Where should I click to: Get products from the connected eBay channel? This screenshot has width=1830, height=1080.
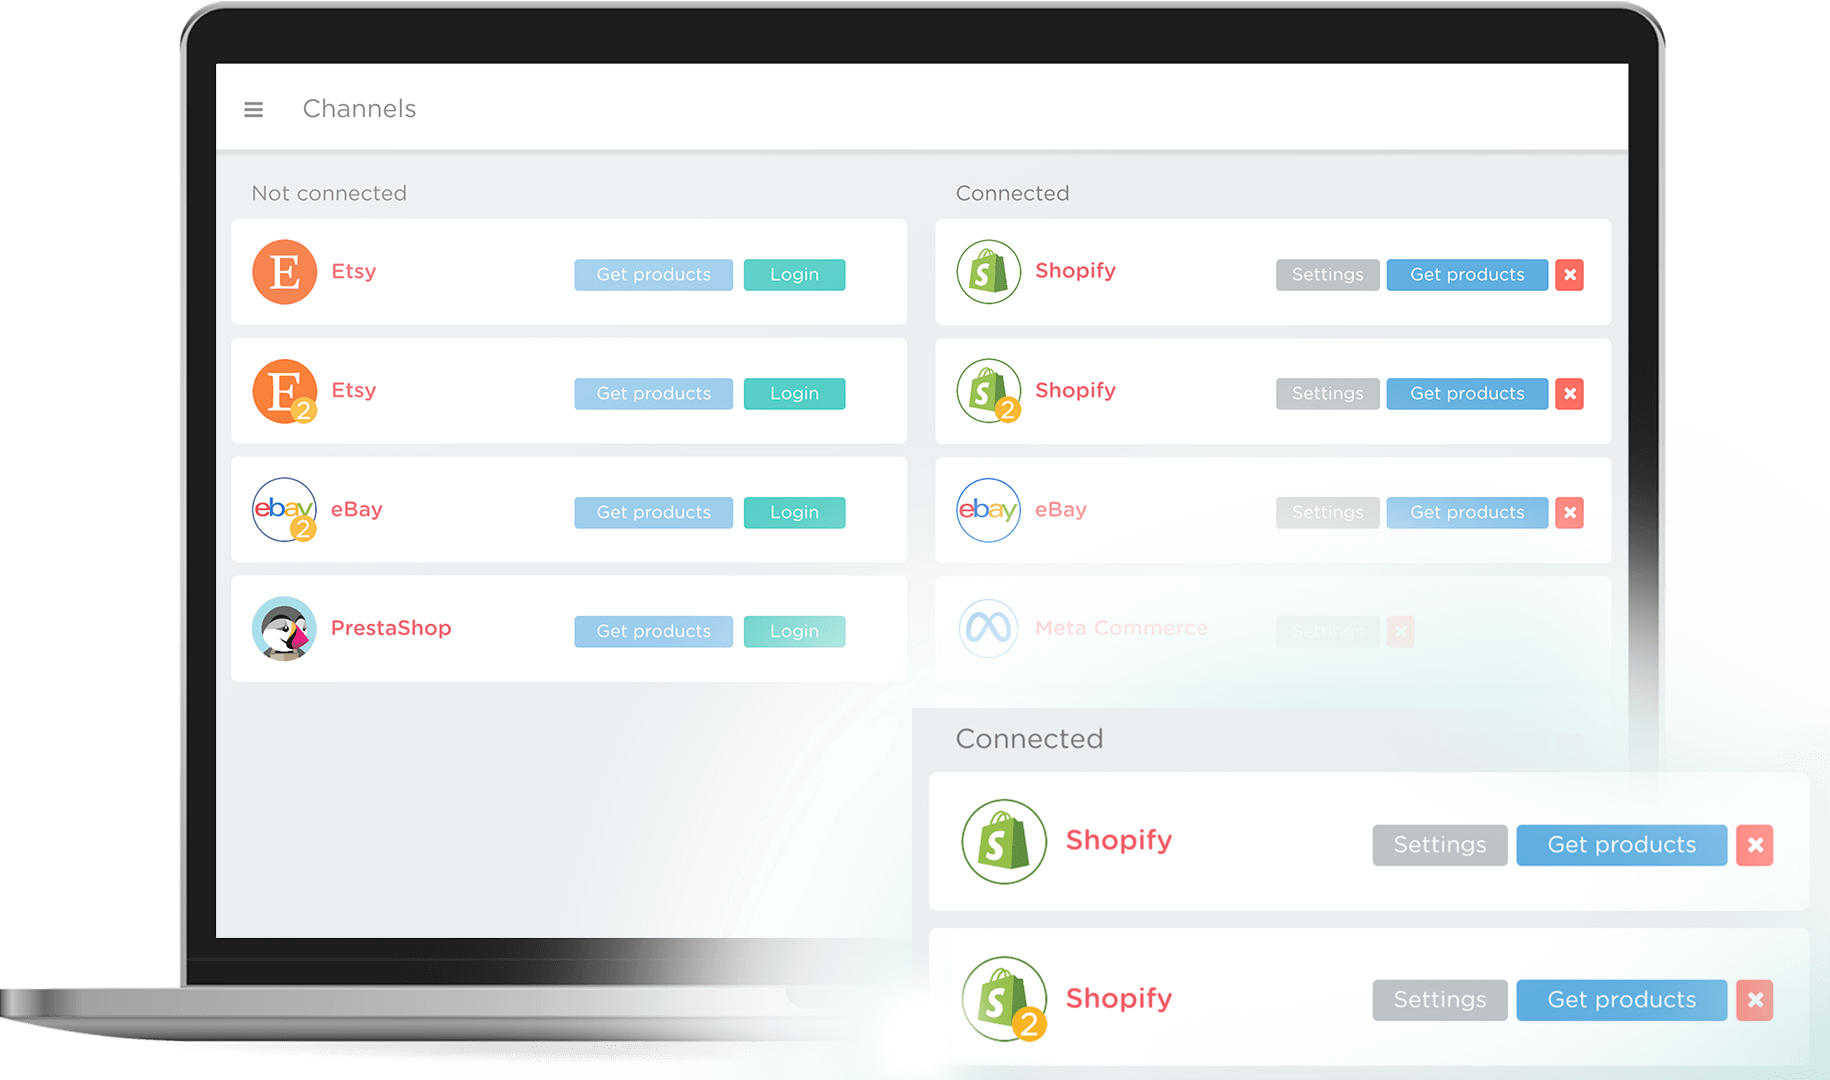[x=1467, y=512]
